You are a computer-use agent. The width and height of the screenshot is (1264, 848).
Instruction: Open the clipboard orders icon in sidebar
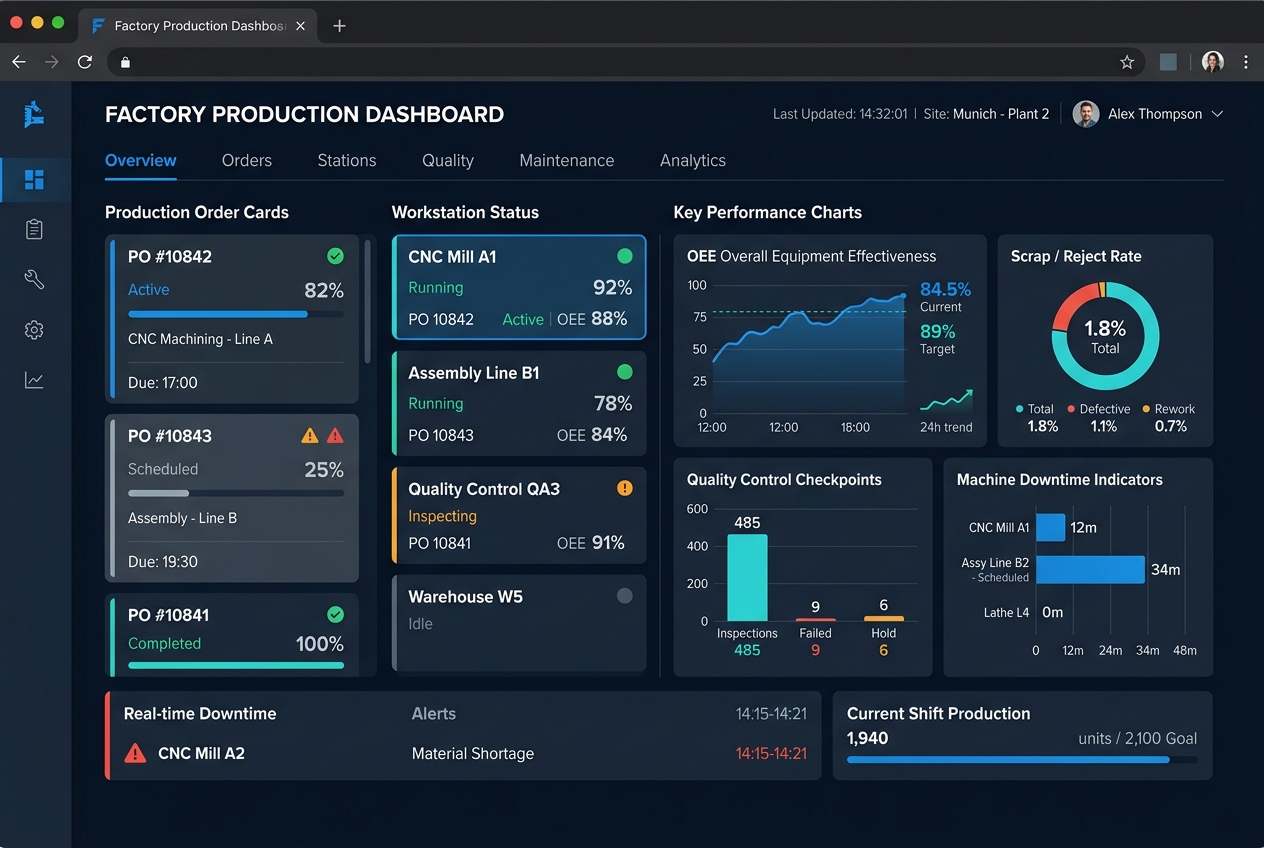point(34,229)
